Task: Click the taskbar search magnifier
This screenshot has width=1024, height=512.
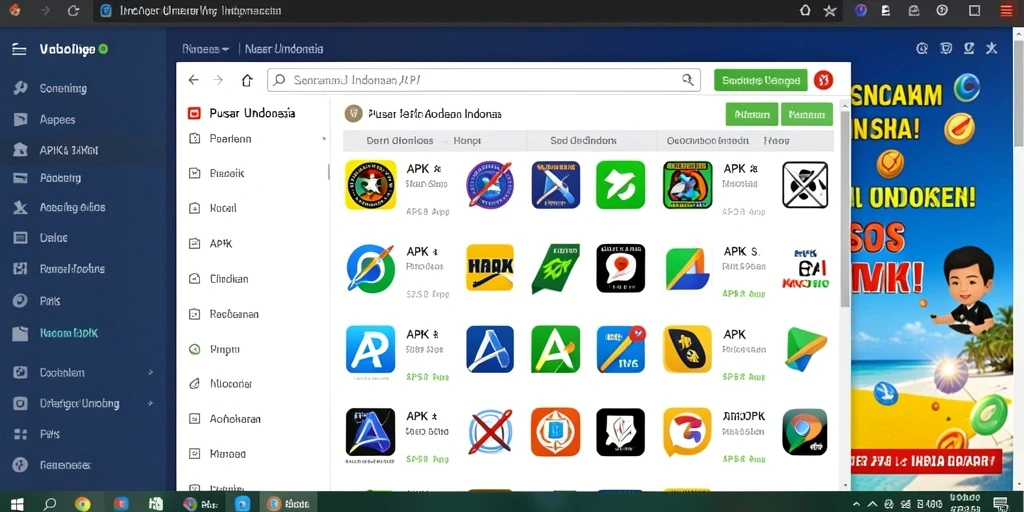Action: [x=50, y=504]
